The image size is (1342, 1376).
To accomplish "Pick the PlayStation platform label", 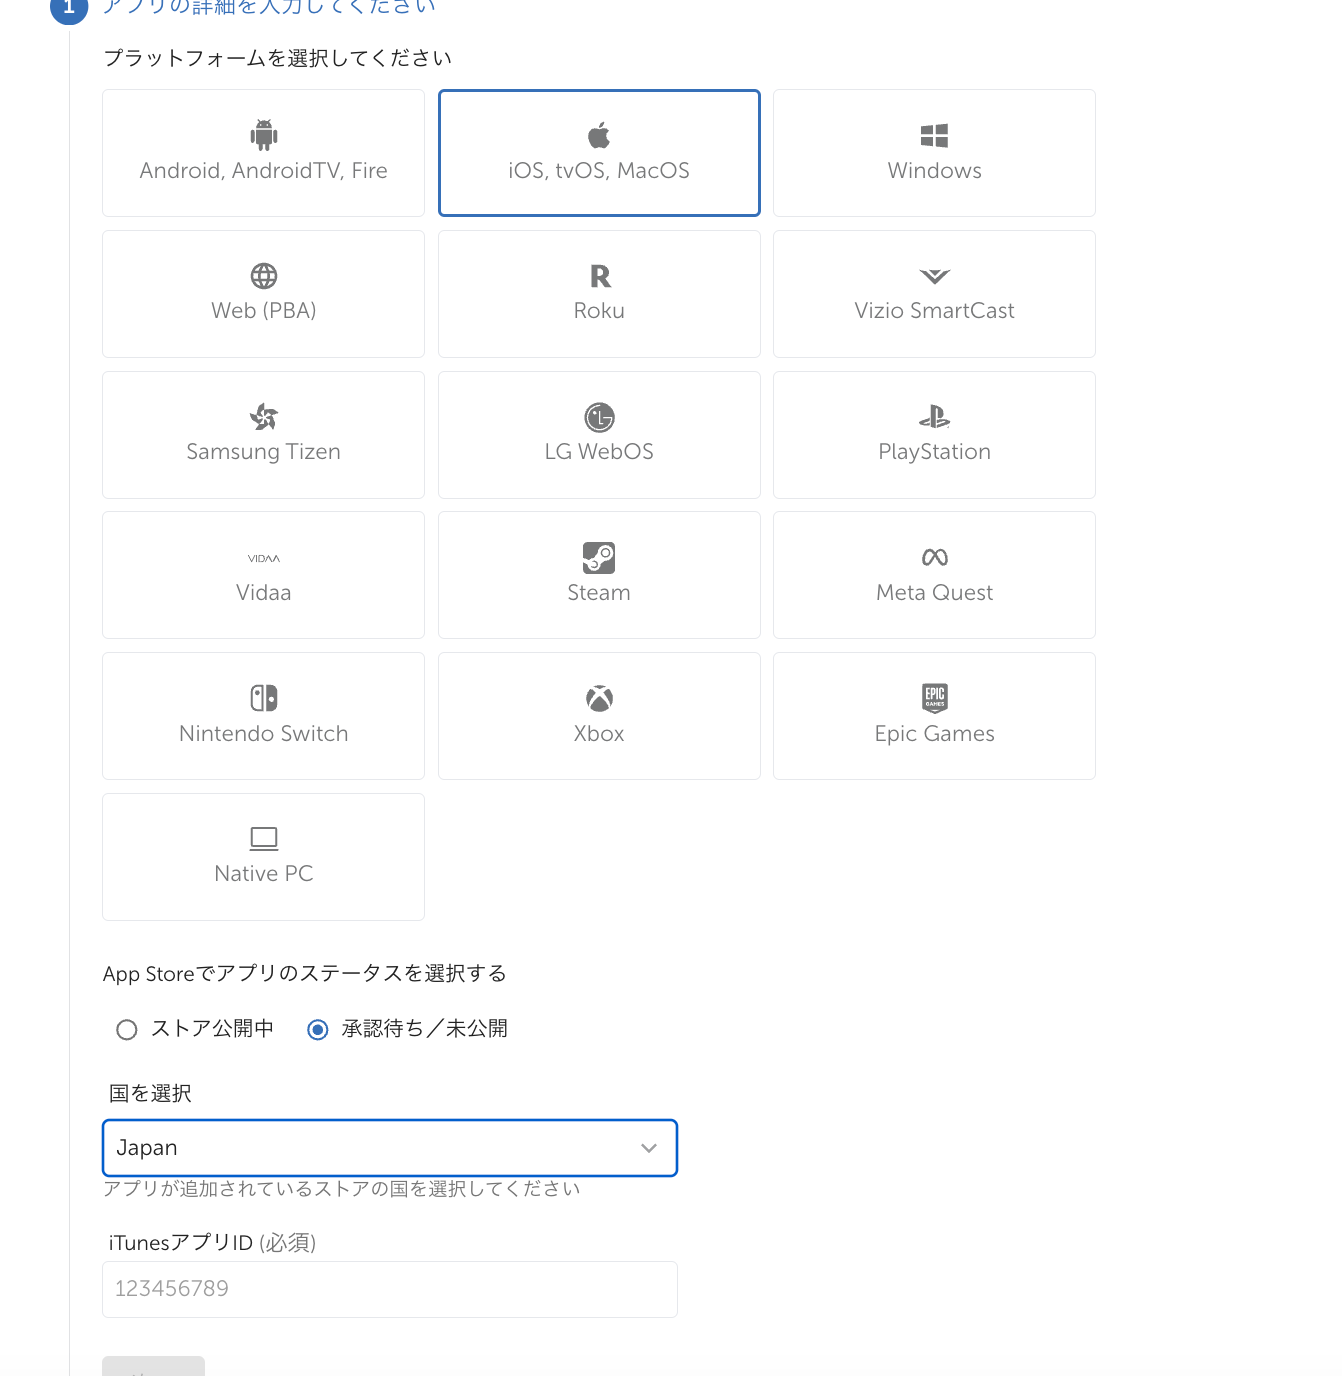I will click(x=934, y=452).
